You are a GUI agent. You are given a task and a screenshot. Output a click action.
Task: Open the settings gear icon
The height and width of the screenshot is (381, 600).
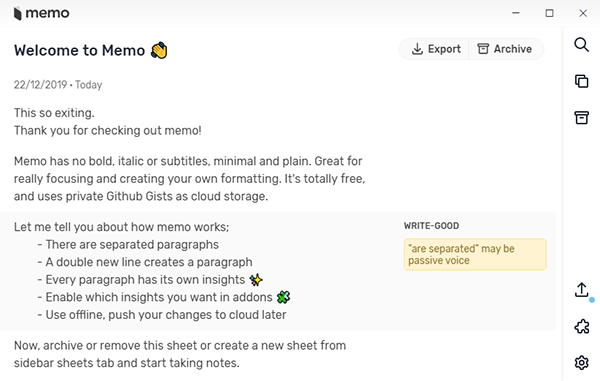pyautogui.click(x=582, y=362)
